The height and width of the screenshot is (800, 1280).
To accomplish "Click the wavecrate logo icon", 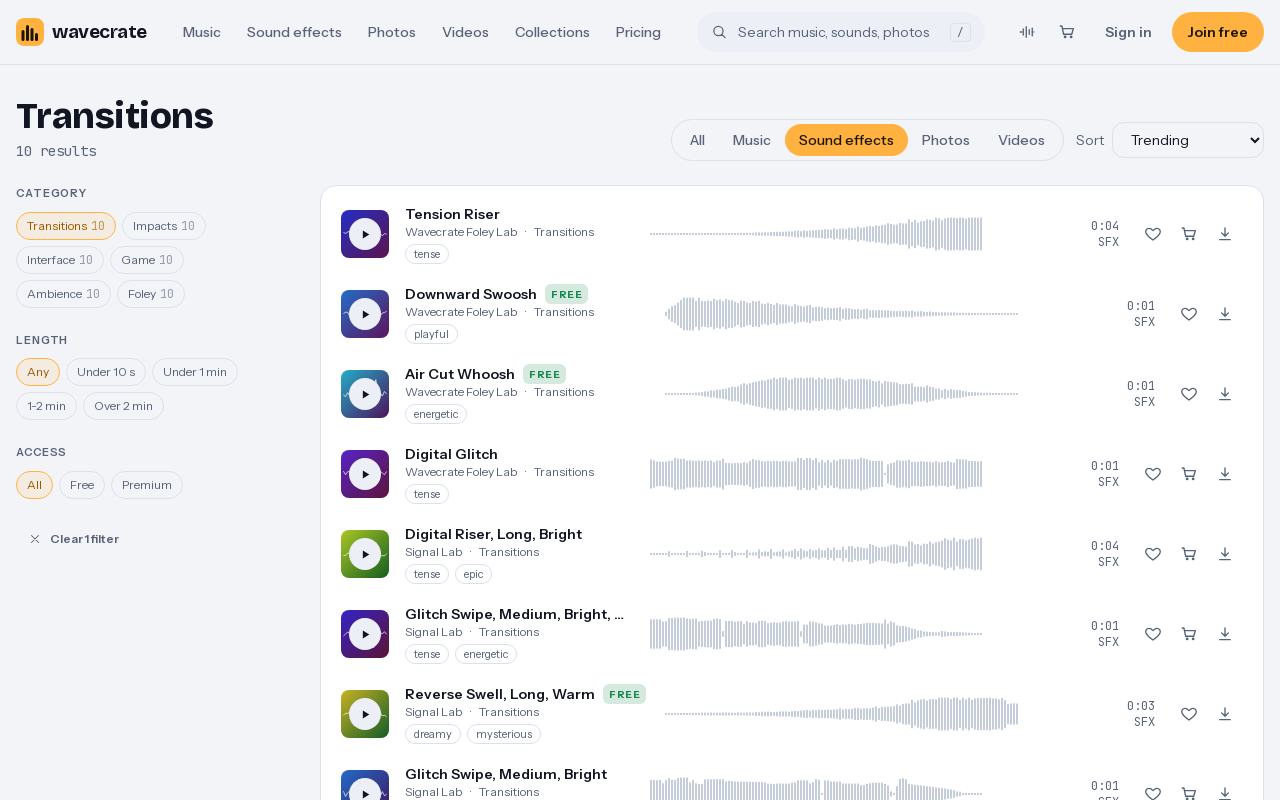I will 30,32.
